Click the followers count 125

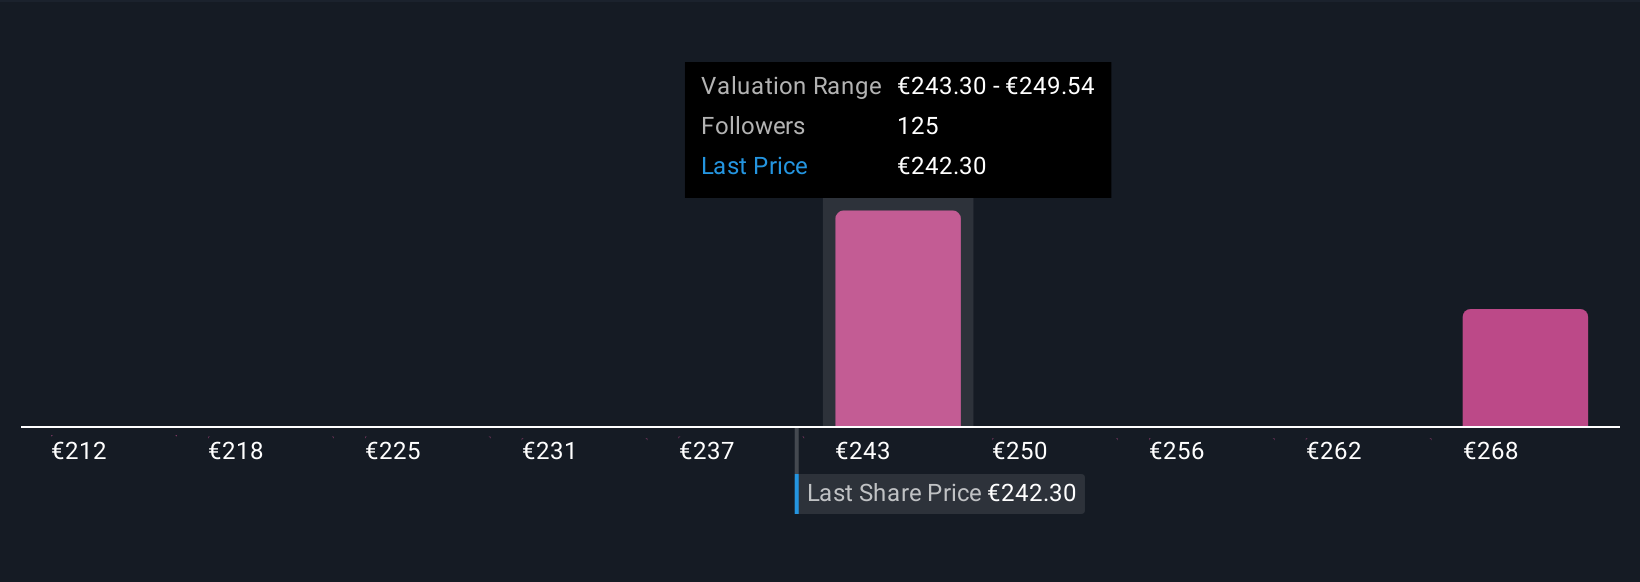(918, 126)
